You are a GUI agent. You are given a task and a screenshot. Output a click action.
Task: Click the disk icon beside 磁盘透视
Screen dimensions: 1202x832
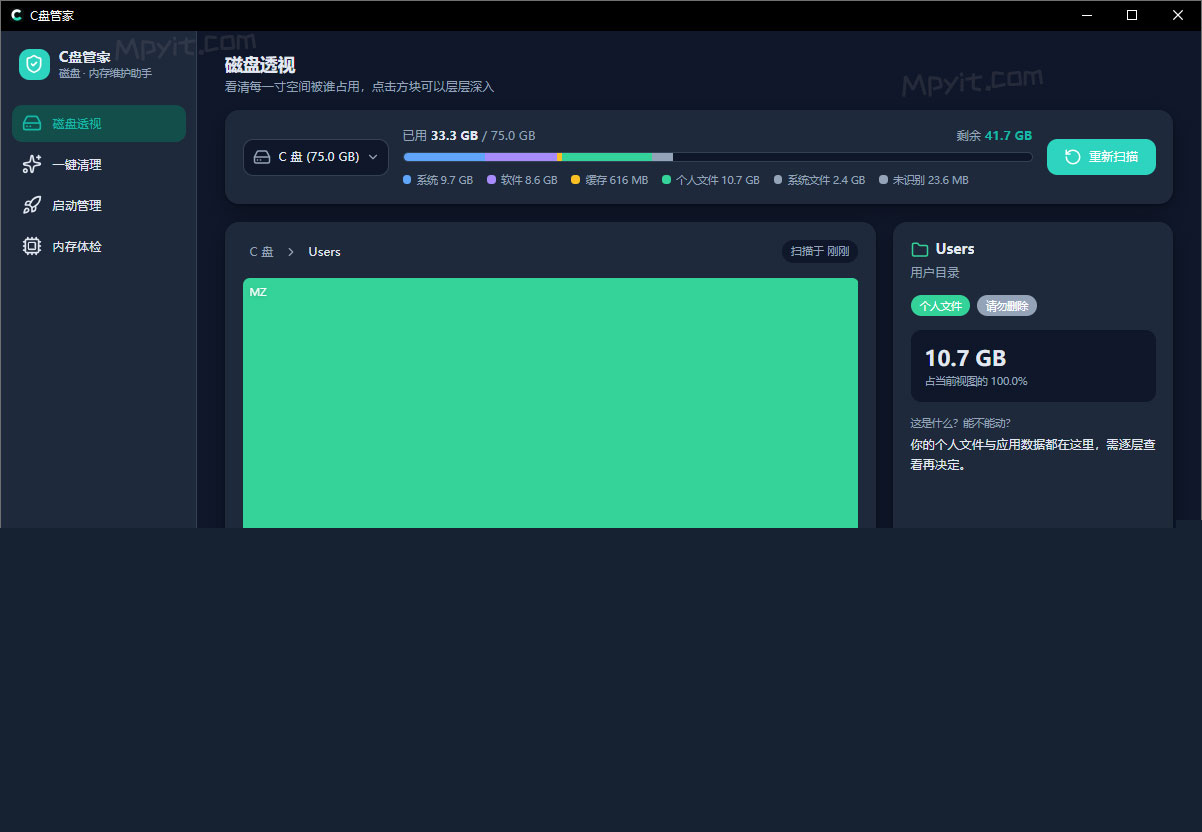pyautogui.click(x=32, y=124)
